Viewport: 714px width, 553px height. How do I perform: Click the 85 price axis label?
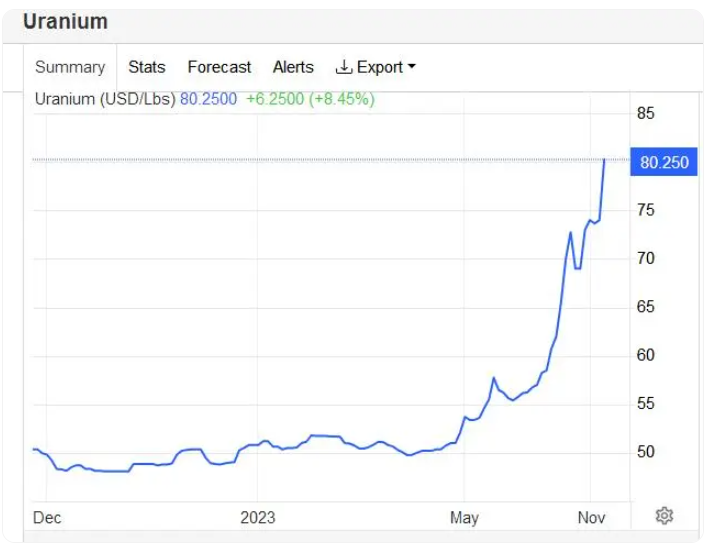click(x=646, y=113)
